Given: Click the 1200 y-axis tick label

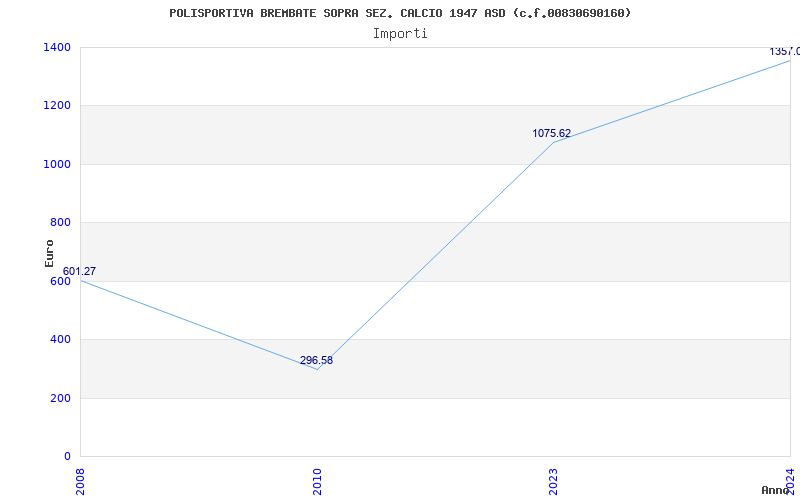Looking at the screenshot, I should [x=57, y=106].
